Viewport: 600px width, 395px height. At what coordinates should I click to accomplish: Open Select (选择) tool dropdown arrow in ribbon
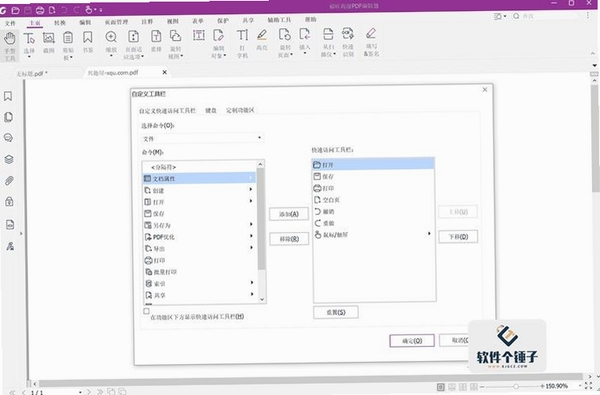(x=29, y=57)
